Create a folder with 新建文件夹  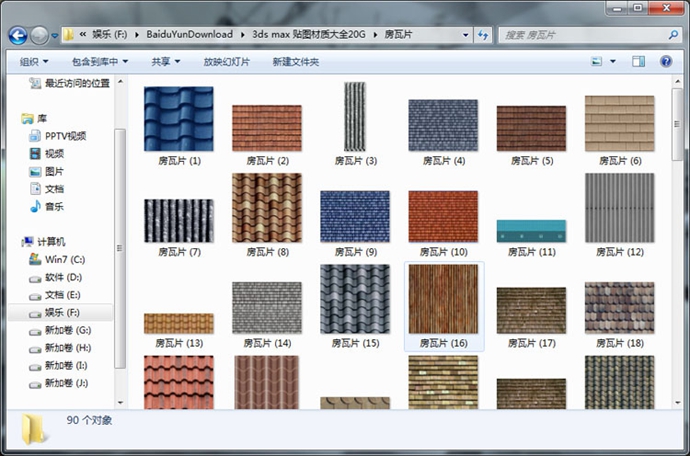(295, 62)
